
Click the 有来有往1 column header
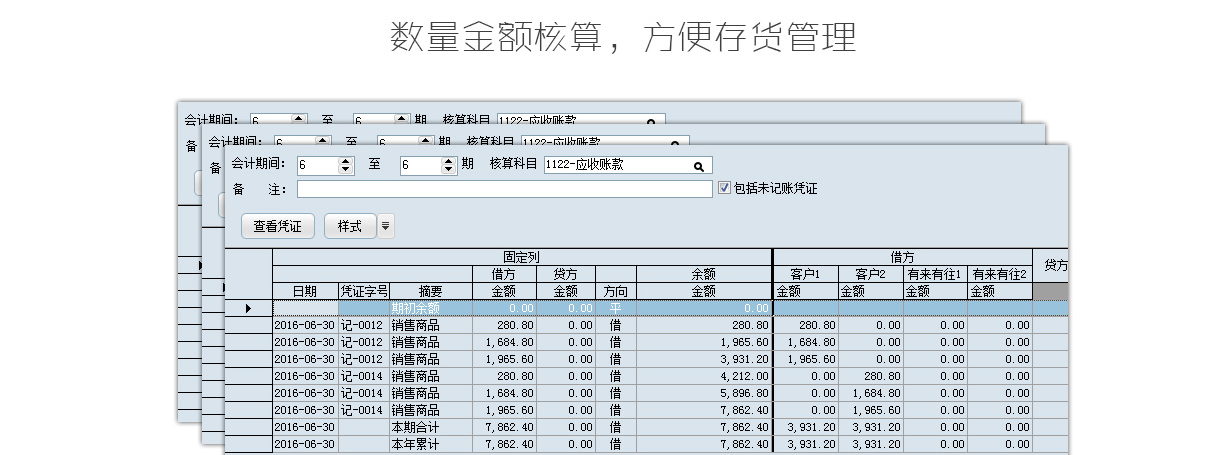935,274
